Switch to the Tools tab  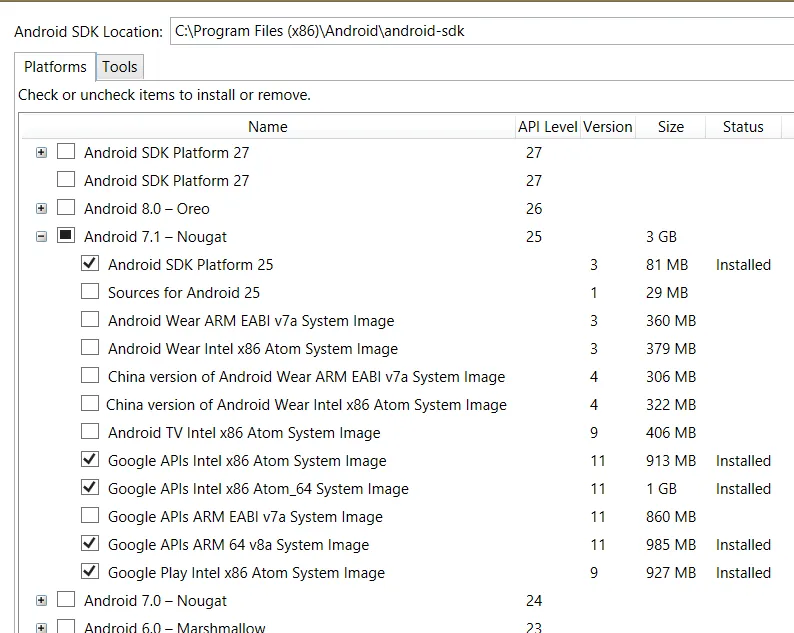(120, 67)
